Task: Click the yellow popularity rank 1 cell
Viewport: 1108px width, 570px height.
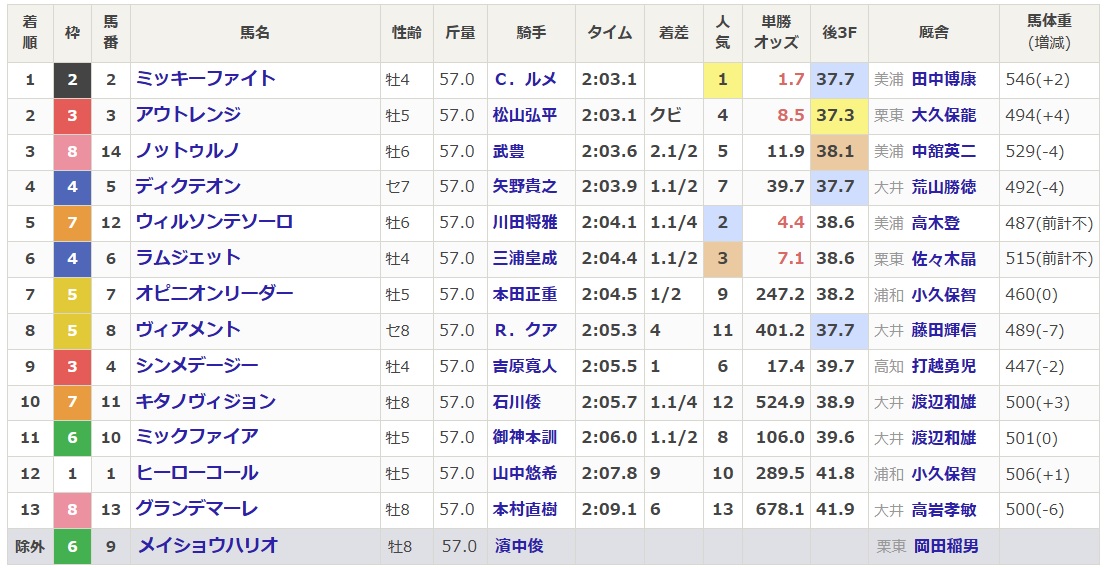Action: [x=722, y=80]
